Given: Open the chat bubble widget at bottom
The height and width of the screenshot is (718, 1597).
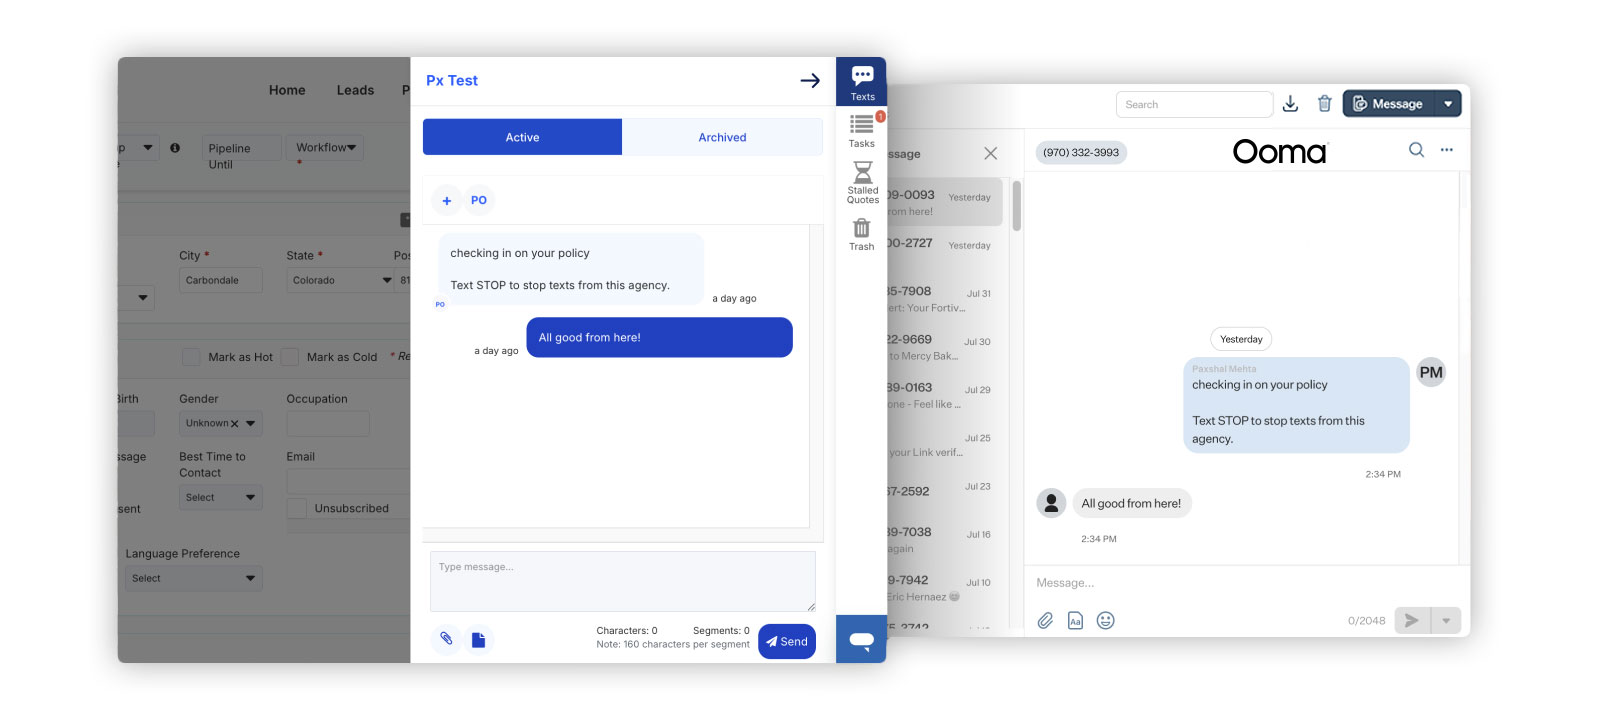Looking at the screenshot, I should point(861,639).
